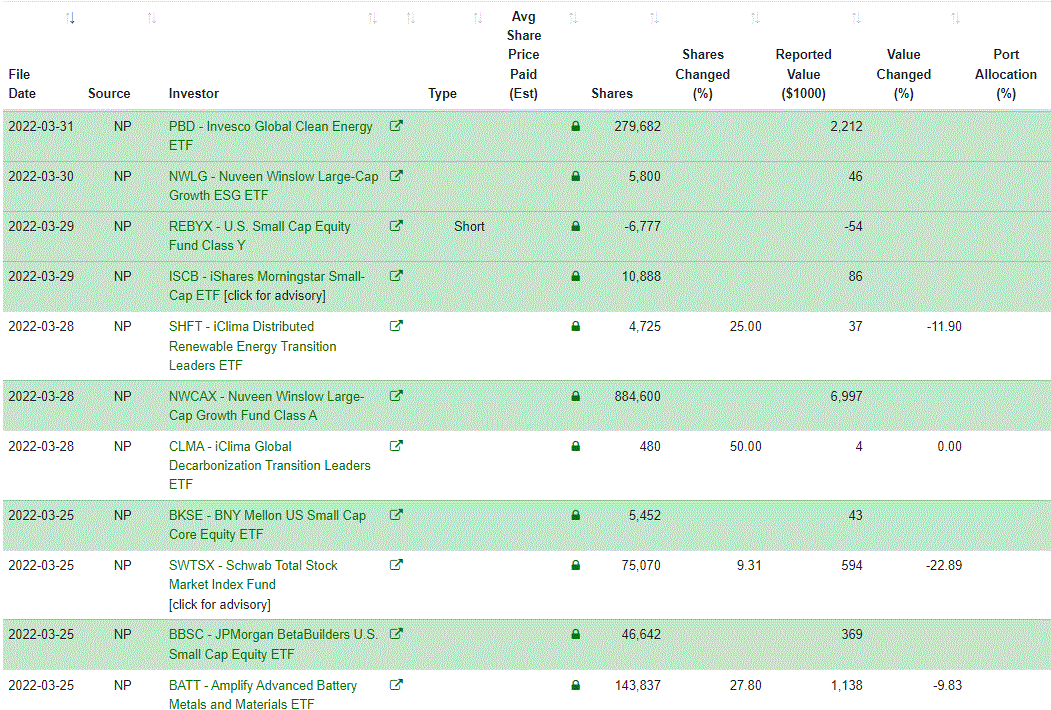The width and height of the screenshot is (1051, 710).
Task: Open NWLG - Nuveen Winslow Large-Cap Growth ESG ETF
Action: [273, 186]
